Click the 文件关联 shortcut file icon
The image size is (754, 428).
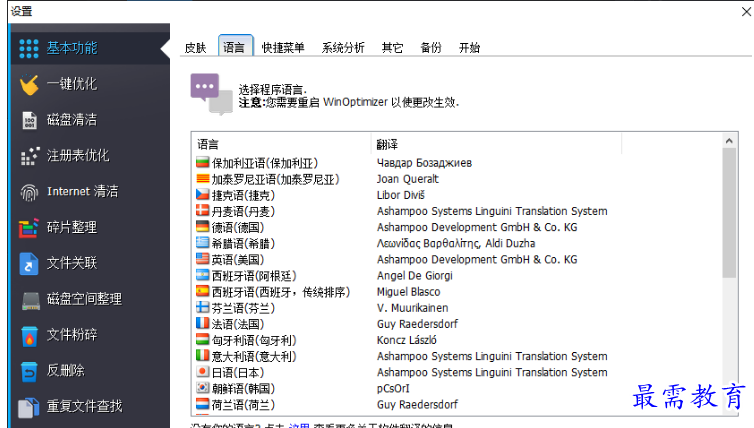pos(29,264)
